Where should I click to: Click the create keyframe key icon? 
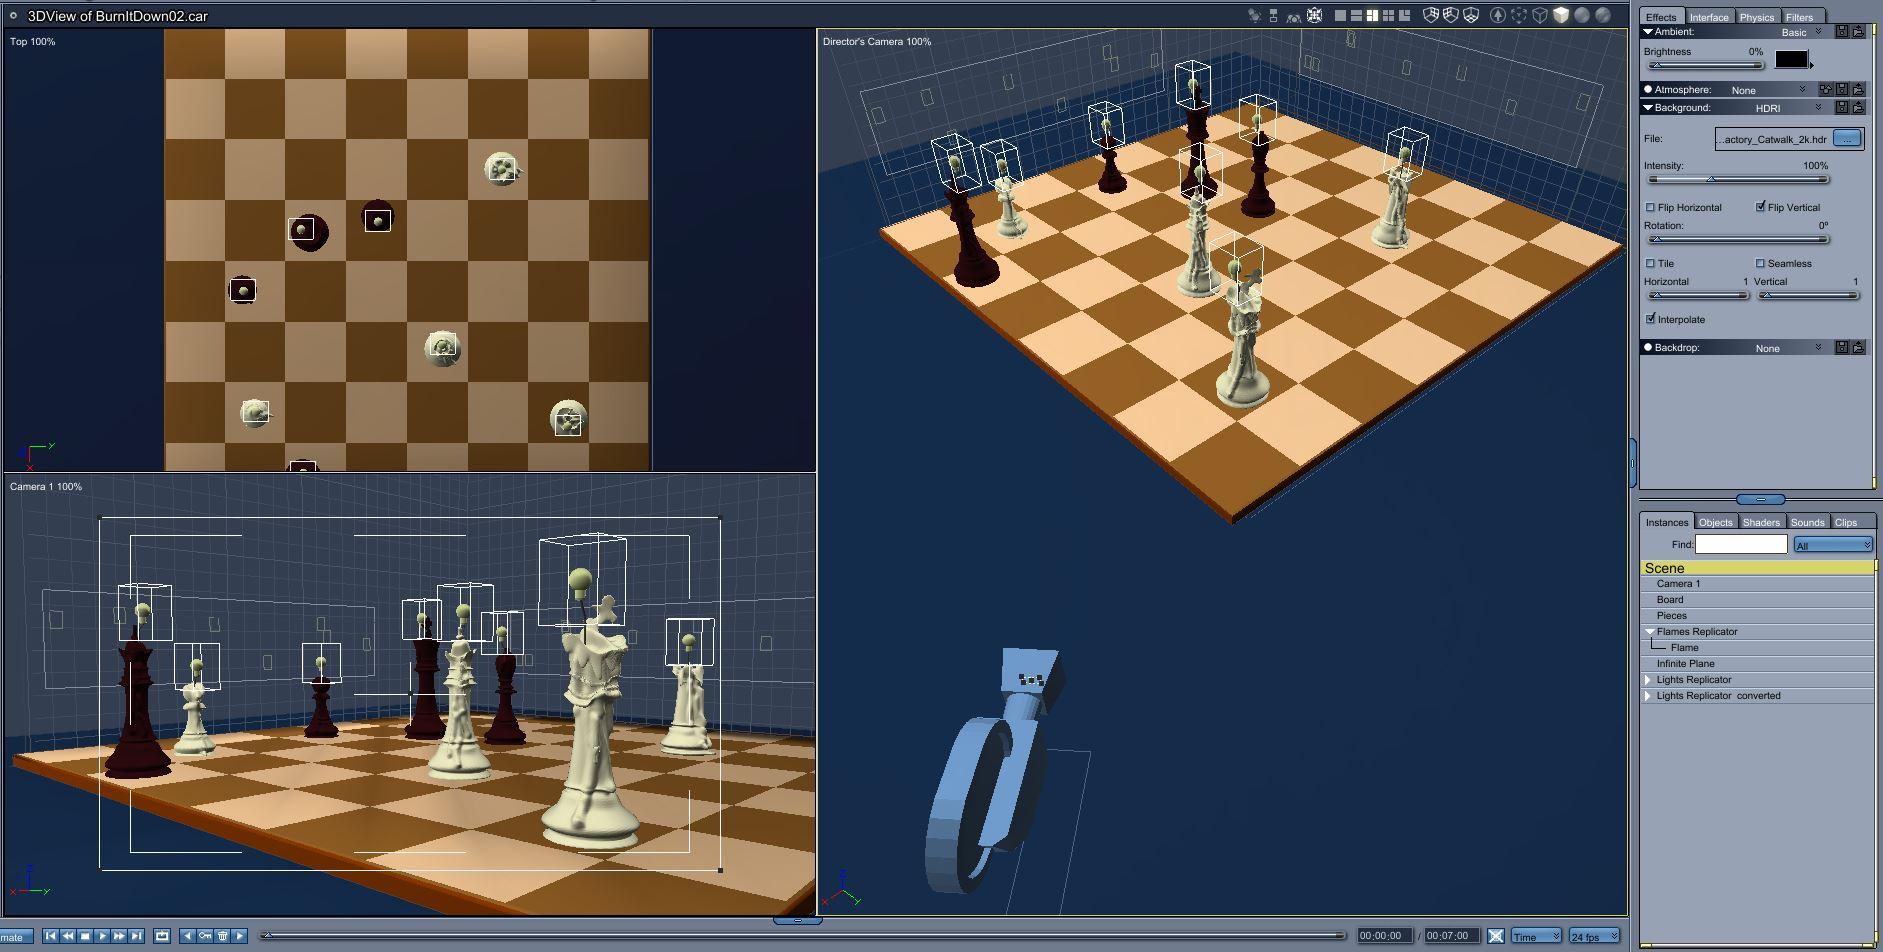pos(205,936)
